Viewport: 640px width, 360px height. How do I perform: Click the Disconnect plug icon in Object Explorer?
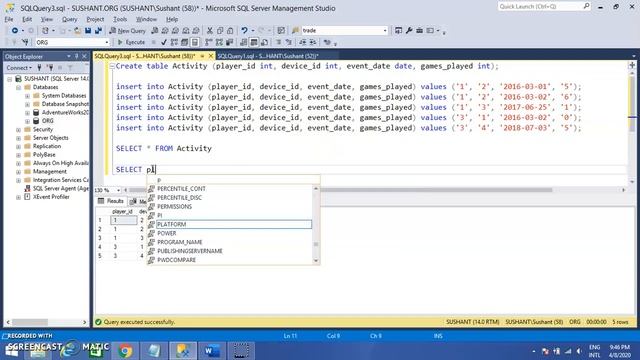pyautogui.click(x=50, y=68)
